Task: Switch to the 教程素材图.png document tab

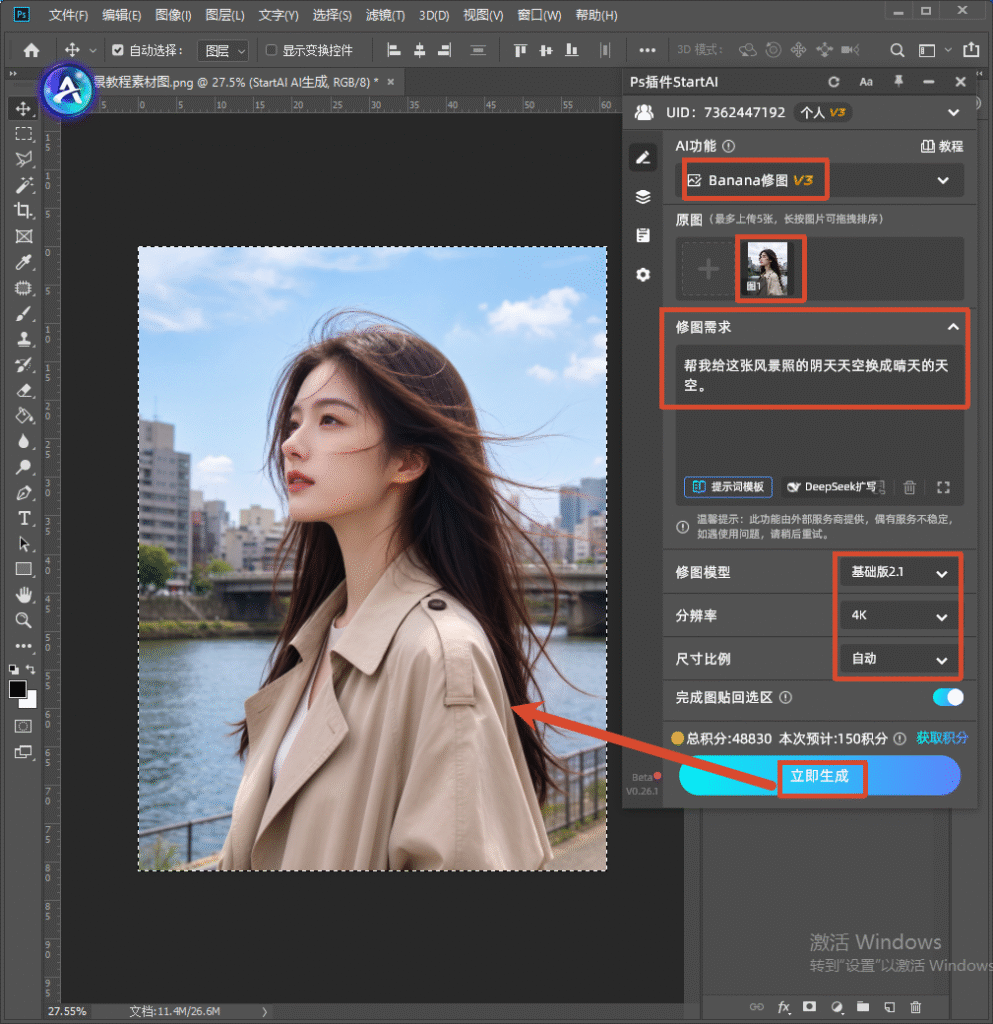Action: pyautogui.click(x=235, y=82)
